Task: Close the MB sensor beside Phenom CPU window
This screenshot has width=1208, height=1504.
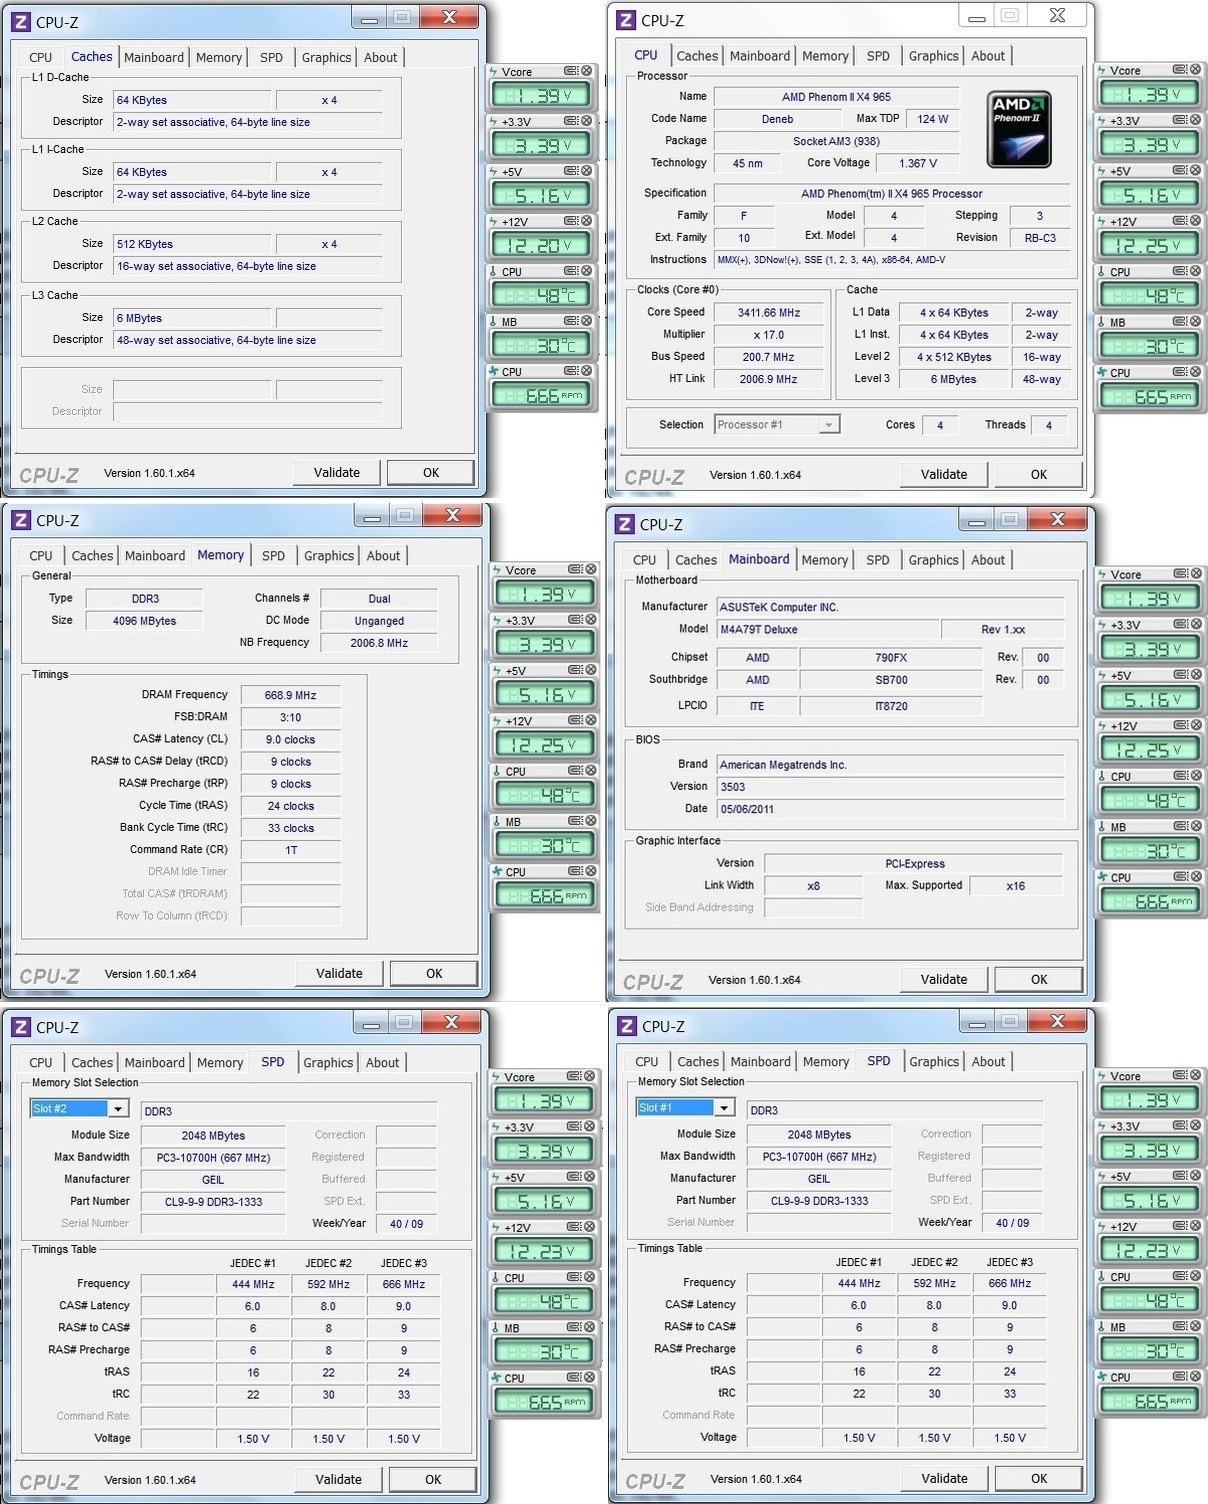Action: pyautogui.click(x=1195, y=322)
